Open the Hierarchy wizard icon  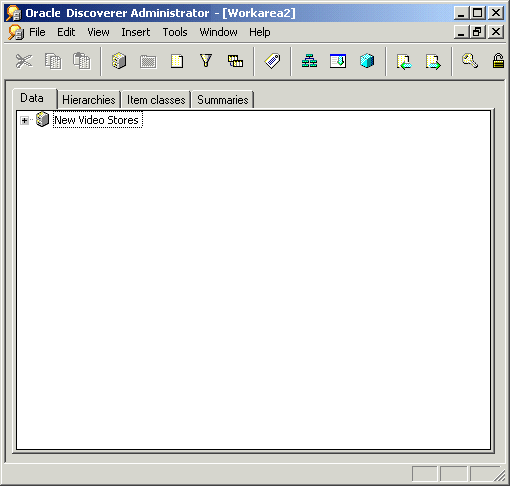click(309, 61)
